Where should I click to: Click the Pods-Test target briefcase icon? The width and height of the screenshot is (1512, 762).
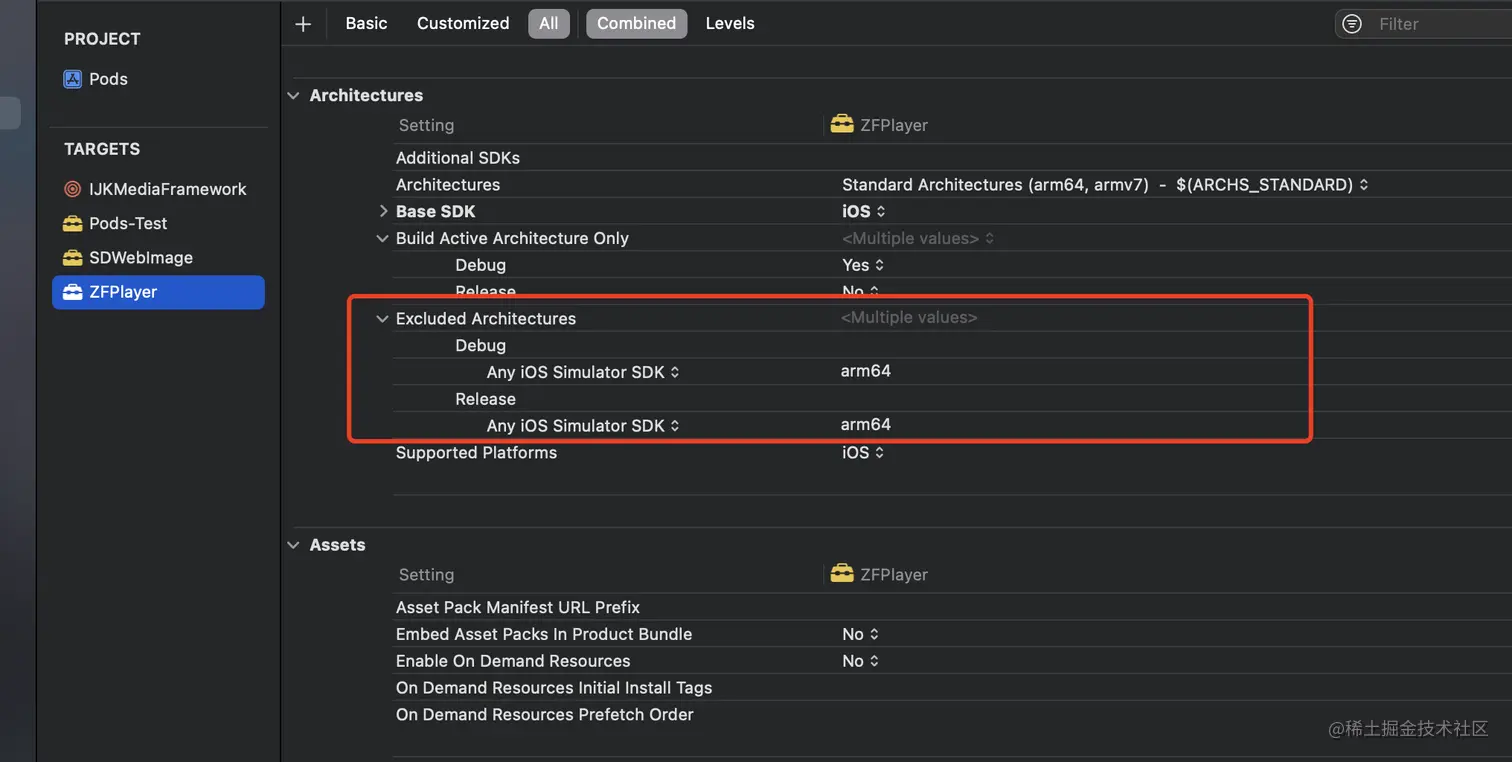72,223
